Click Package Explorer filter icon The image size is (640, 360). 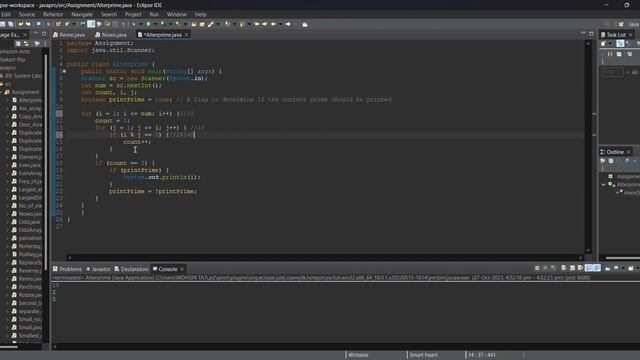point(37,43)
